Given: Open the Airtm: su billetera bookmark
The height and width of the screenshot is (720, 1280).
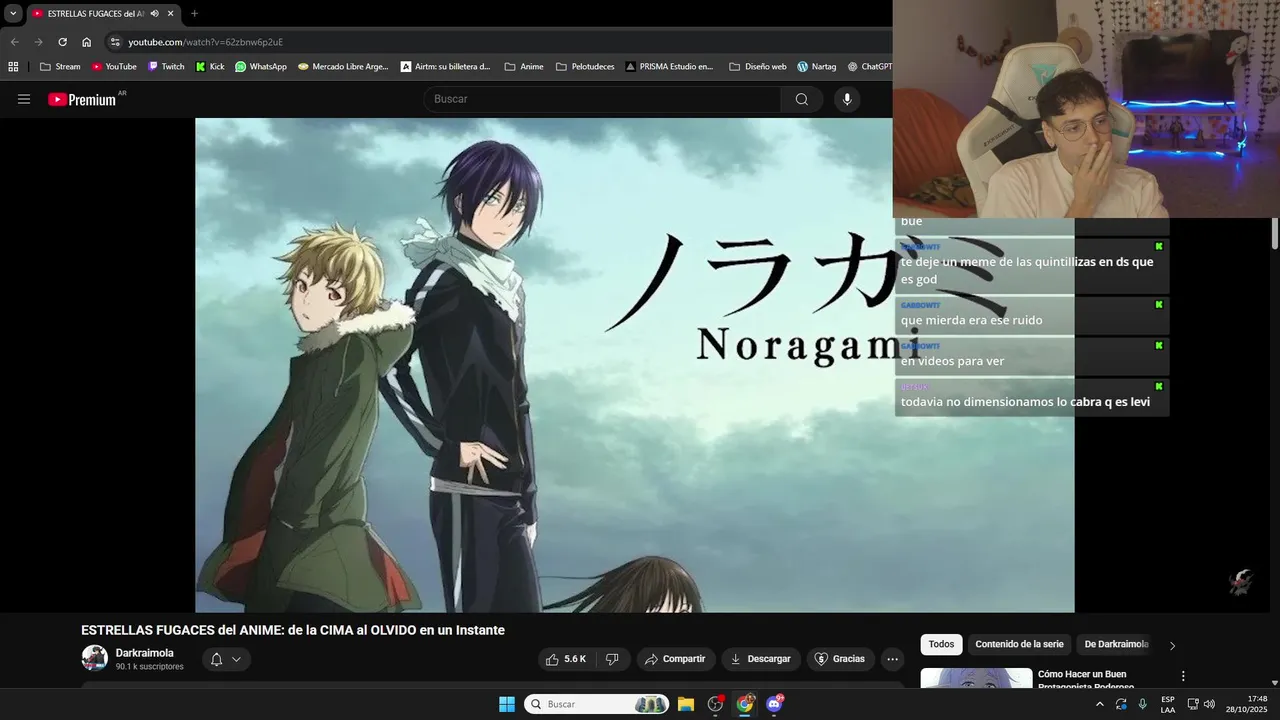Looking at the screenshot, I should pyautogui.click(x=445, y=67).
